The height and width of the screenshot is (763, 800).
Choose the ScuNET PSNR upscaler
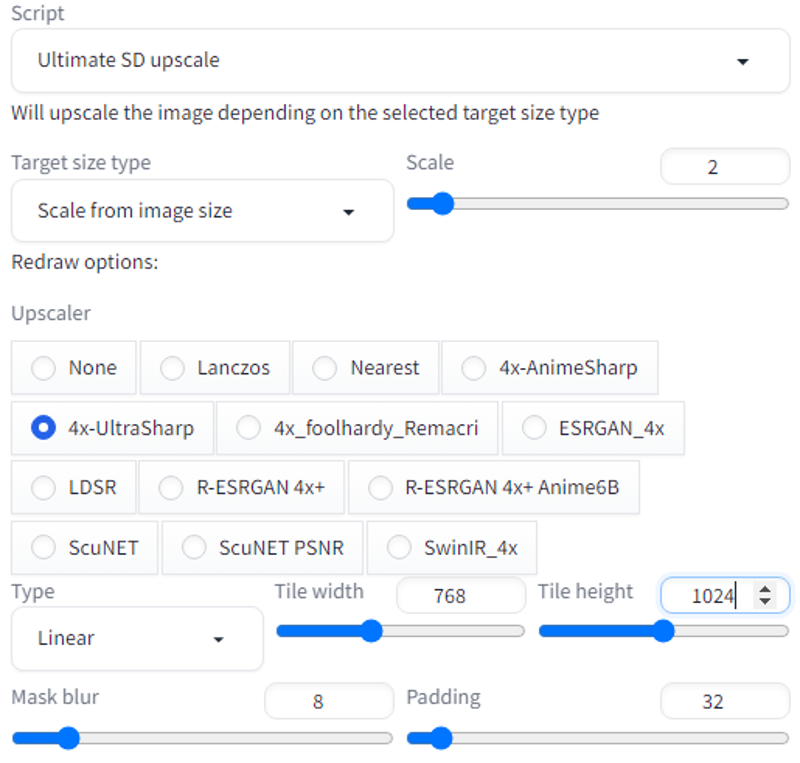pyautogui.click(x=262, y=548)
